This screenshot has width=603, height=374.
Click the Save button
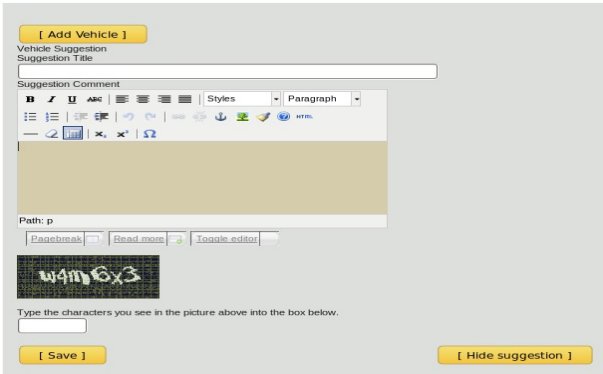pos(63,355)
